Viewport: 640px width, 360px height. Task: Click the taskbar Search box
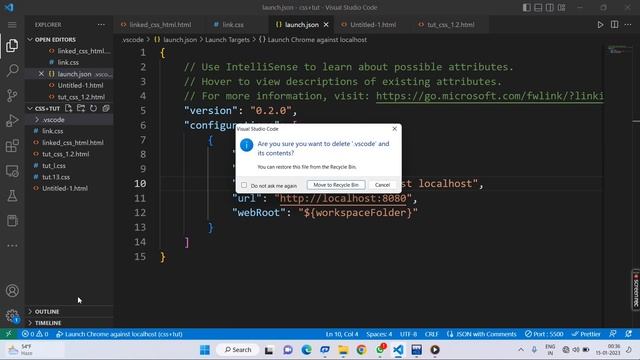click(238, 350)
